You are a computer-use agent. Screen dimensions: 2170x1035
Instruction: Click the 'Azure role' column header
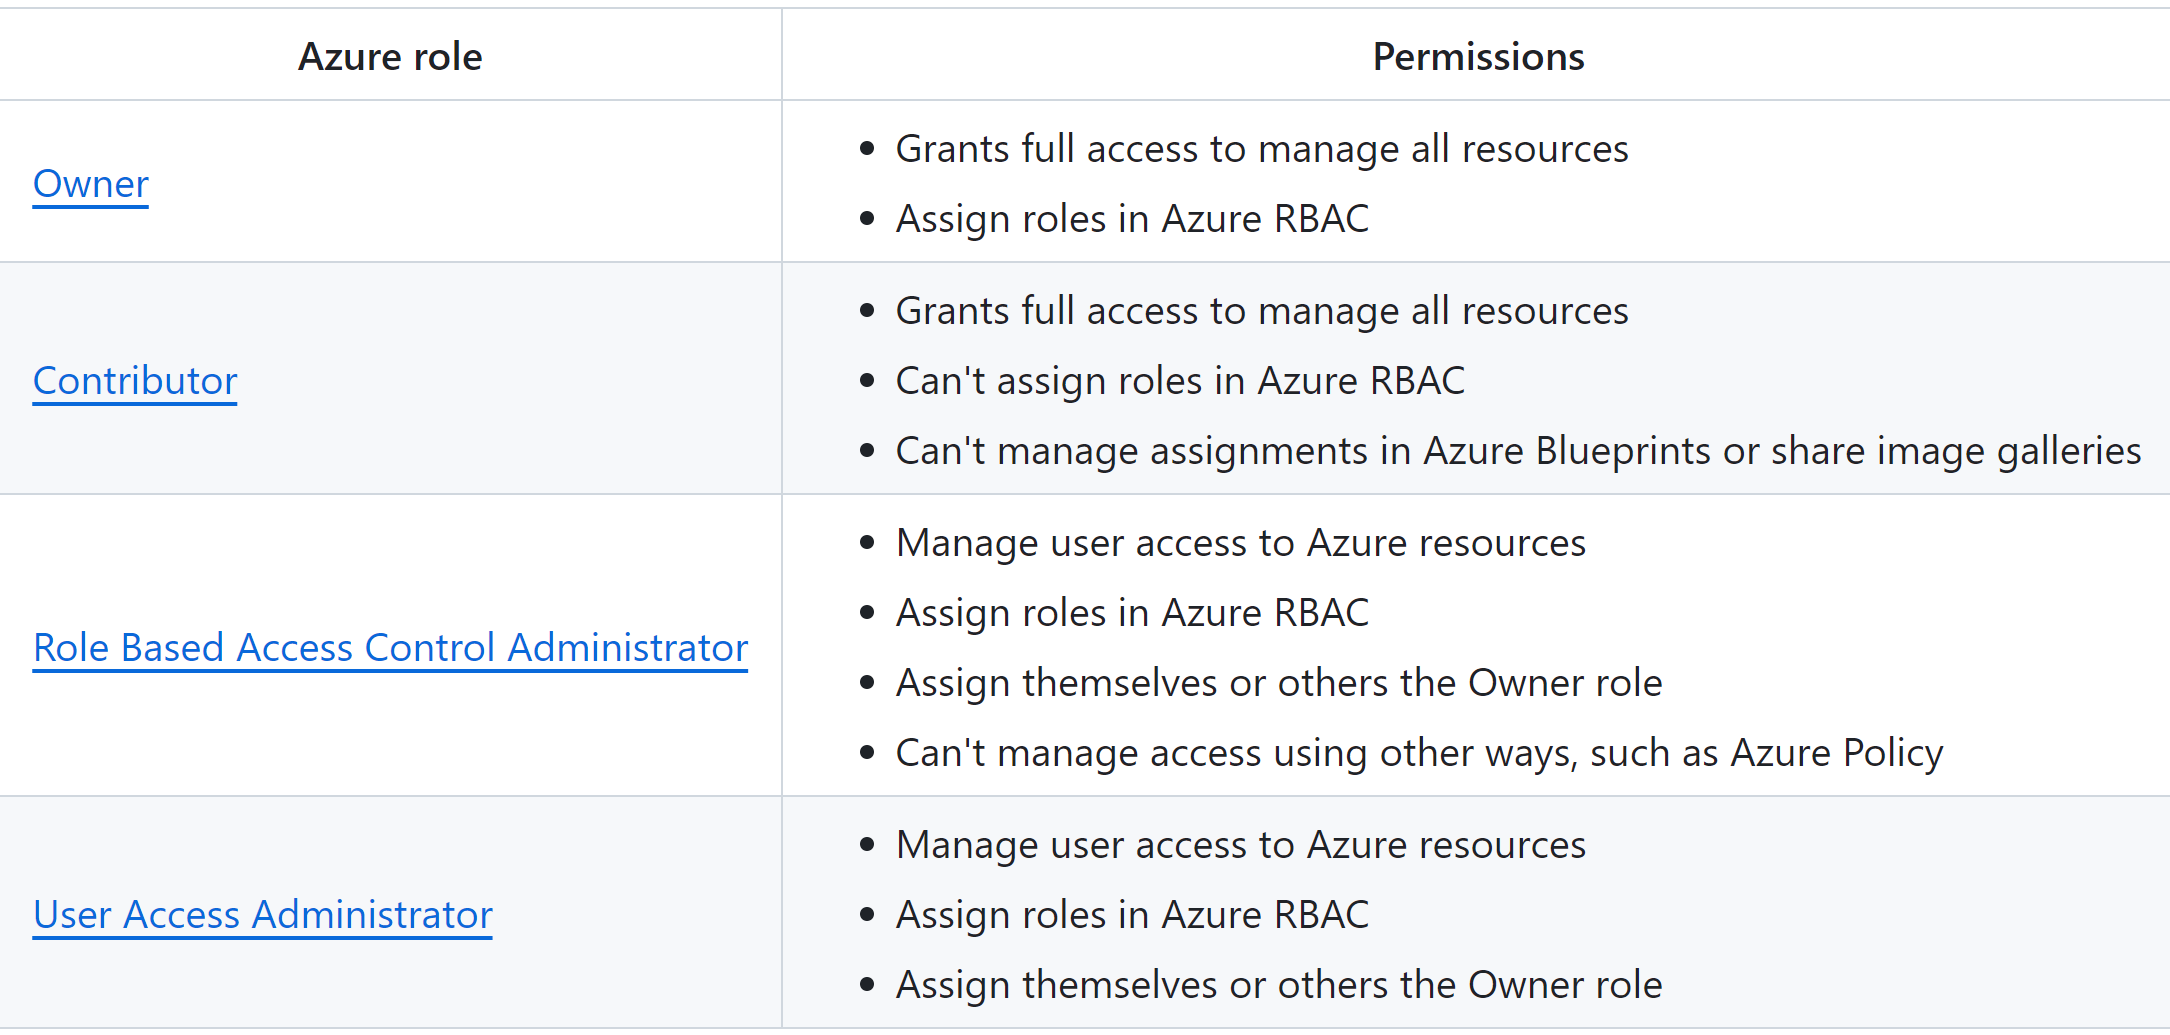point(390,57)
